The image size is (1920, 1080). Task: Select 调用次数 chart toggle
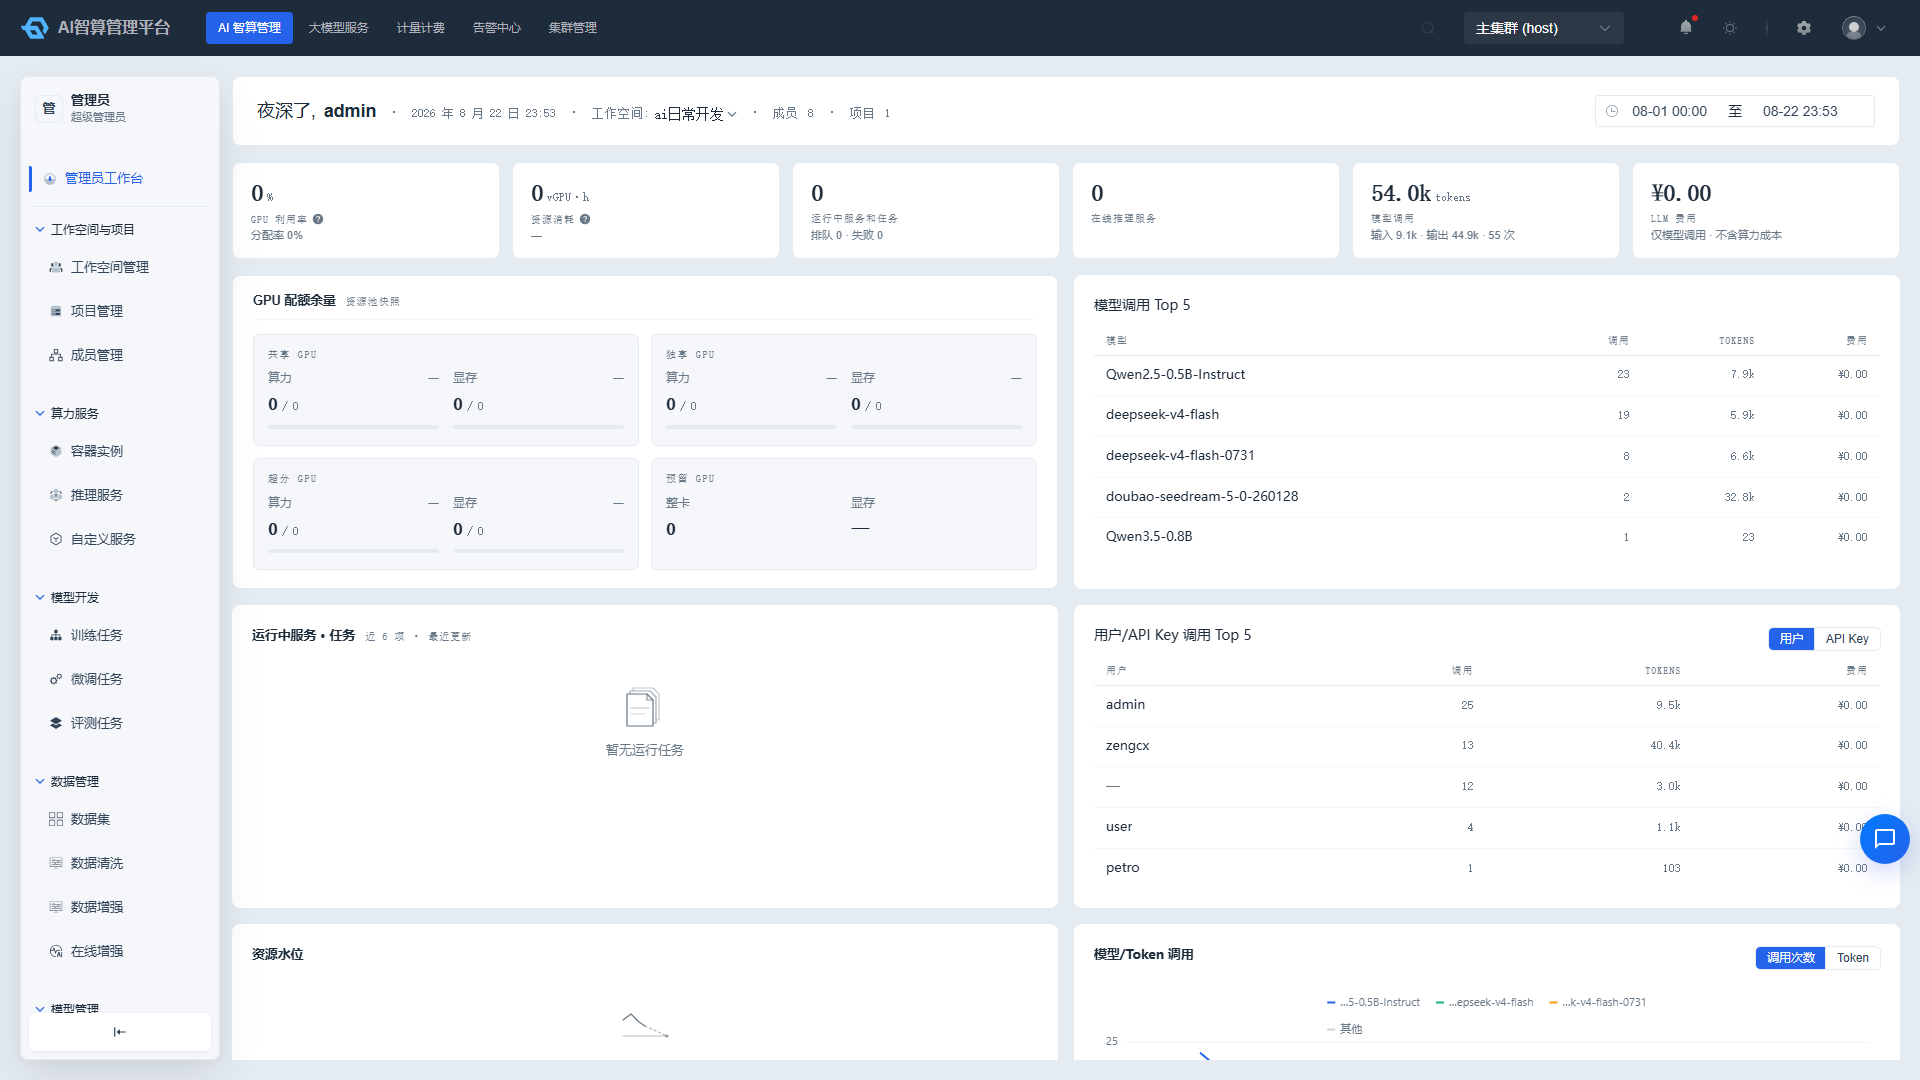[x=1790, y=958]
